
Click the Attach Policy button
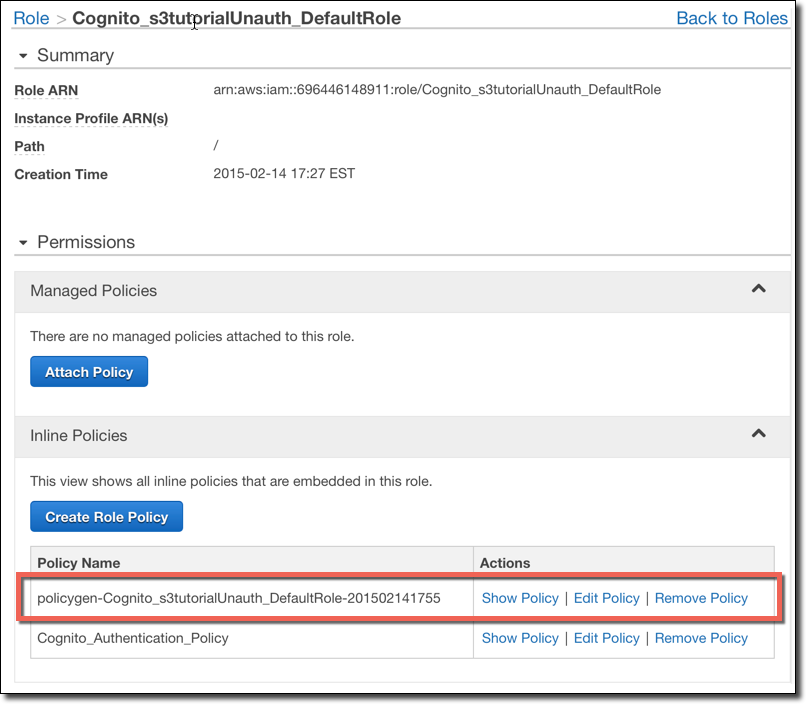point(89,372)
